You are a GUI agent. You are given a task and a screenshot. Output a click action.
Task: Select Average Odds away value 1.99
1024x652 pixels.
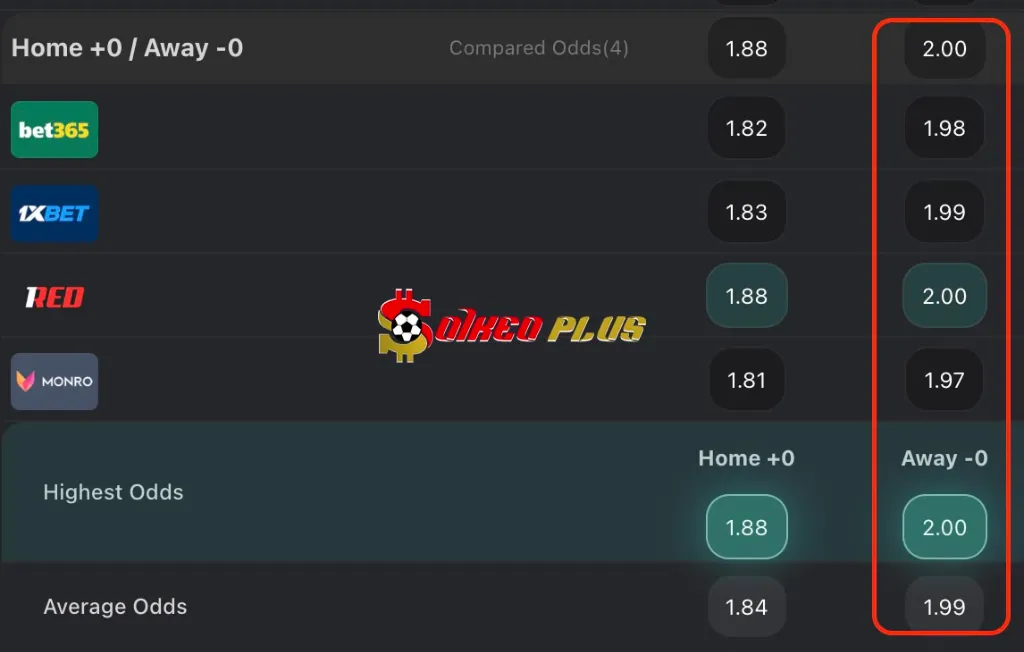point(944,607)
